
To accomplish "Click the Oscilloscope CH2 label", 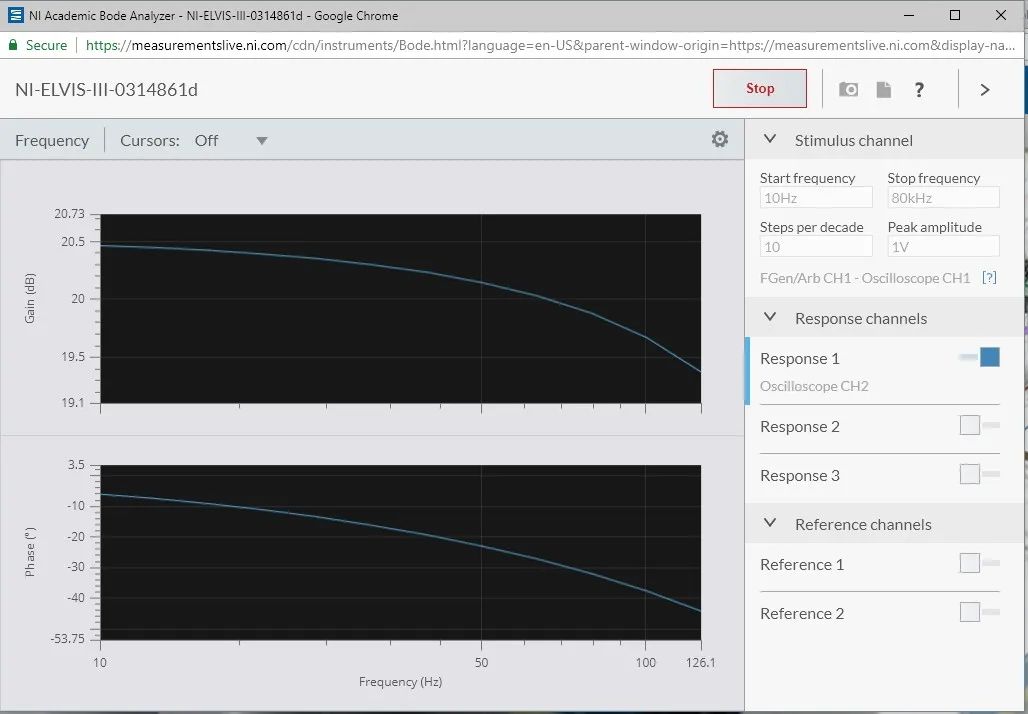I will 814,386.
